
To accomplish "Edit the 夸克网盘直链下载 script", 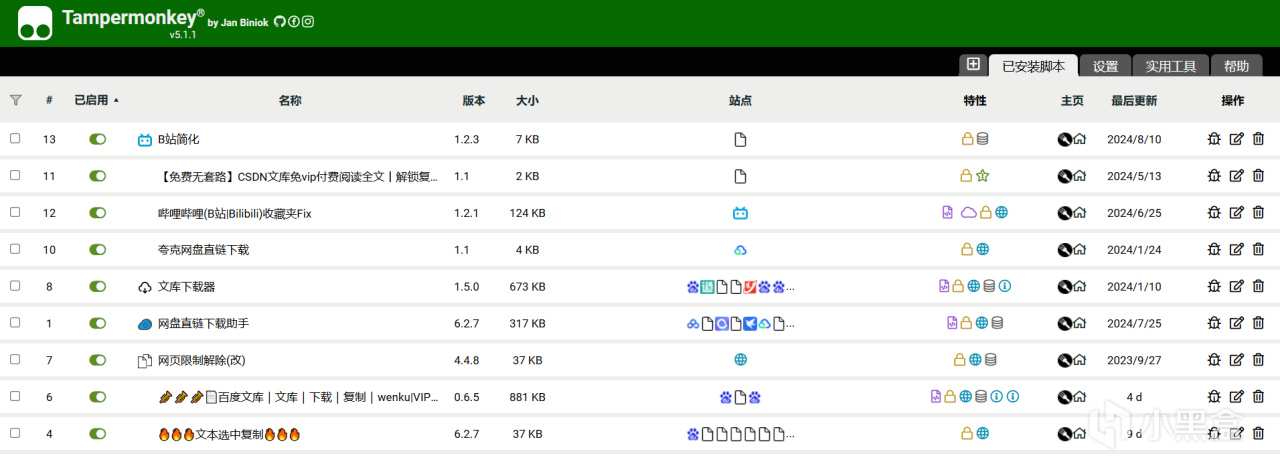I will (x=1236, y=249).
